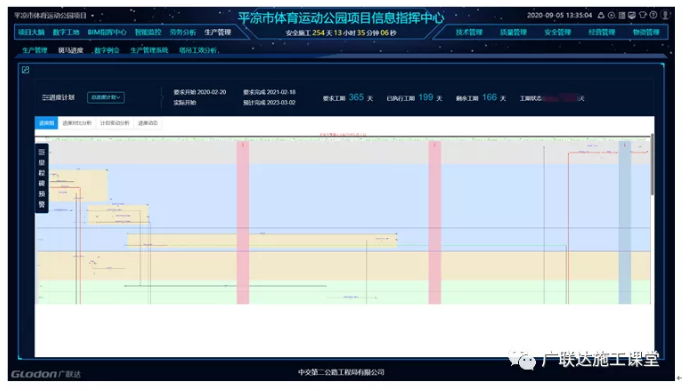Switch to the 数字例会 sub-tab
Image resolution: width=688 pixels, height=391 pixels.
pyautogui.click(x=107, y=50)
